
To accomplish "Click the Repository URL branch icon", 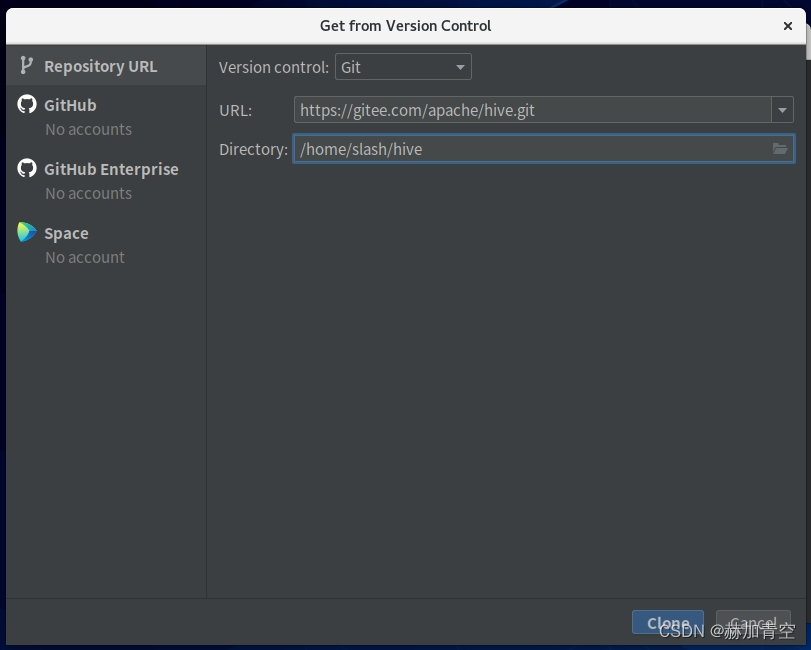I will click(x=26, y=66).
